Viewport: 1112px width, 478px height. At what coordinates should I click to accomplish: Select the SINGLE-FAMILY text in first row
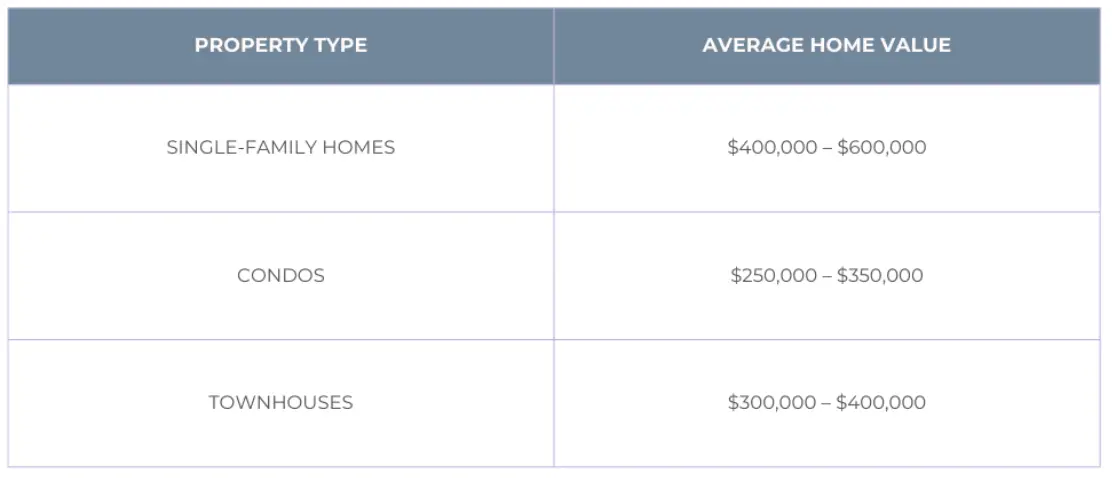pyautogui.click(x=238, y=148)
